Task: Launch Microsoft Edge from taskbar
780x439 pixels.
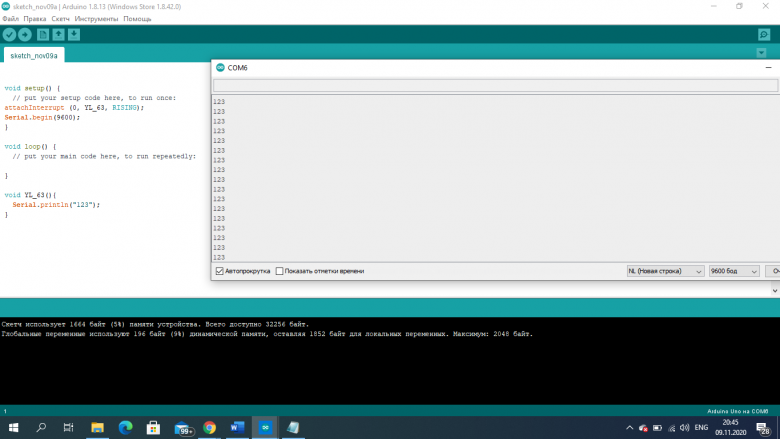Action: [125, 428]
